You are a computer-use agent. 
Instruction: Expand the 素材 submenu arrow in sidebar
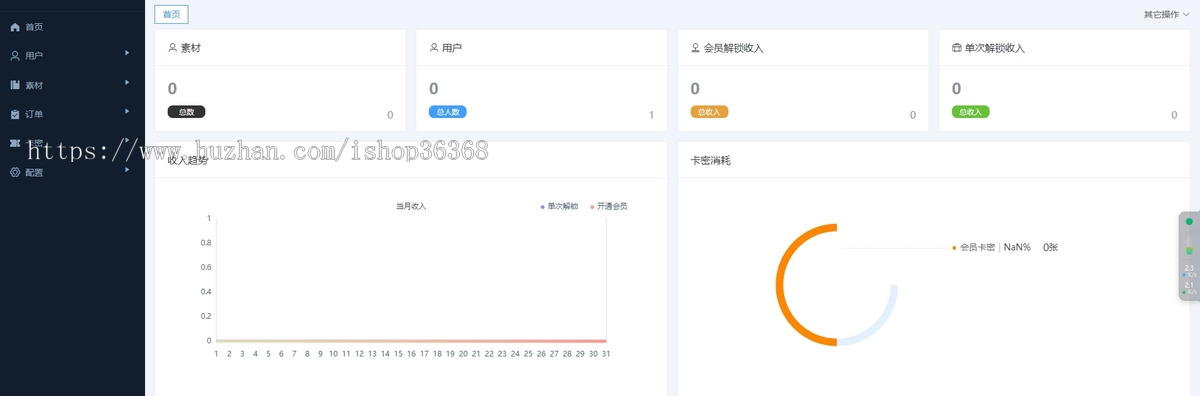[127, 82]
